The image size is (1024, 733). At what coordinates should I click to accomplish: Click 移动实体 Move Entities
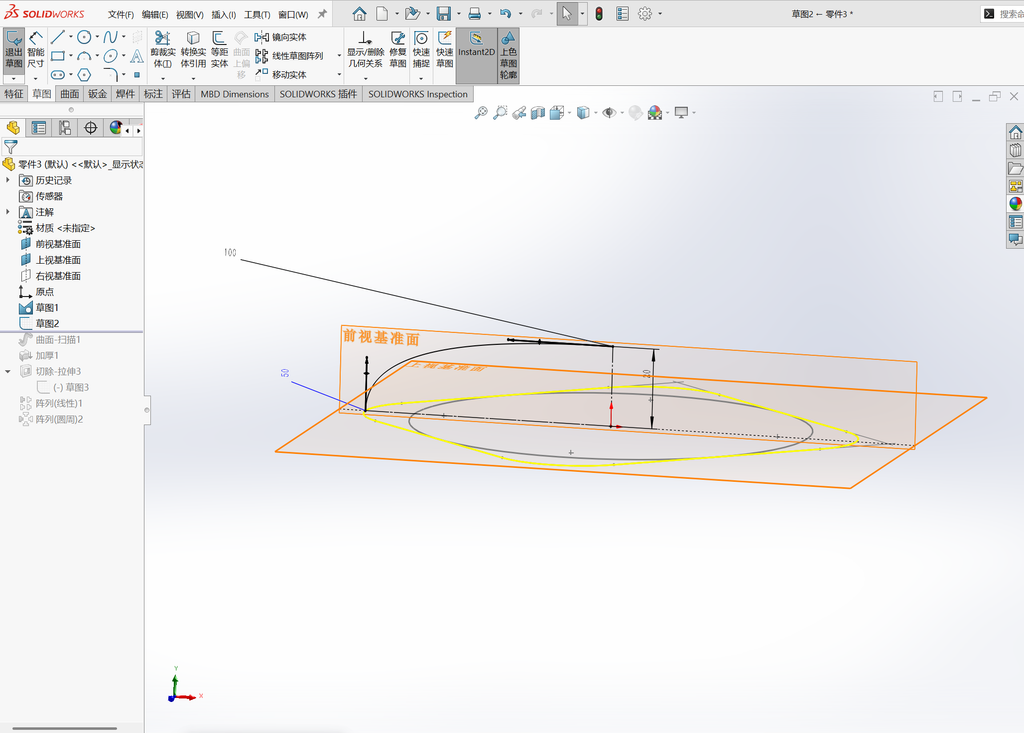pyautogui.click(x=281, y=74)
